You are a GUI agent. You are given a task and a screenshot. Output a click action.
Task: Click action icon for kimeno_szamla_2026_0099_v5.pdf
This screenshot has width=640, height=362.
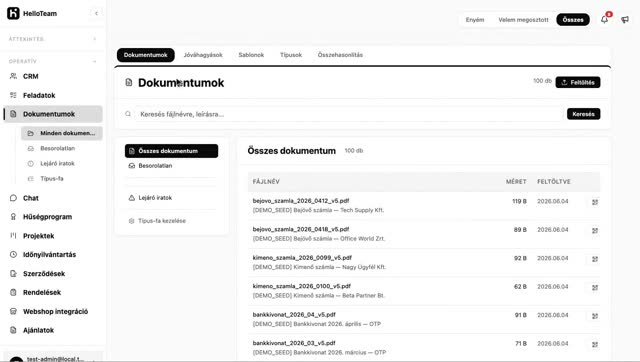click(x=595, y=259)
